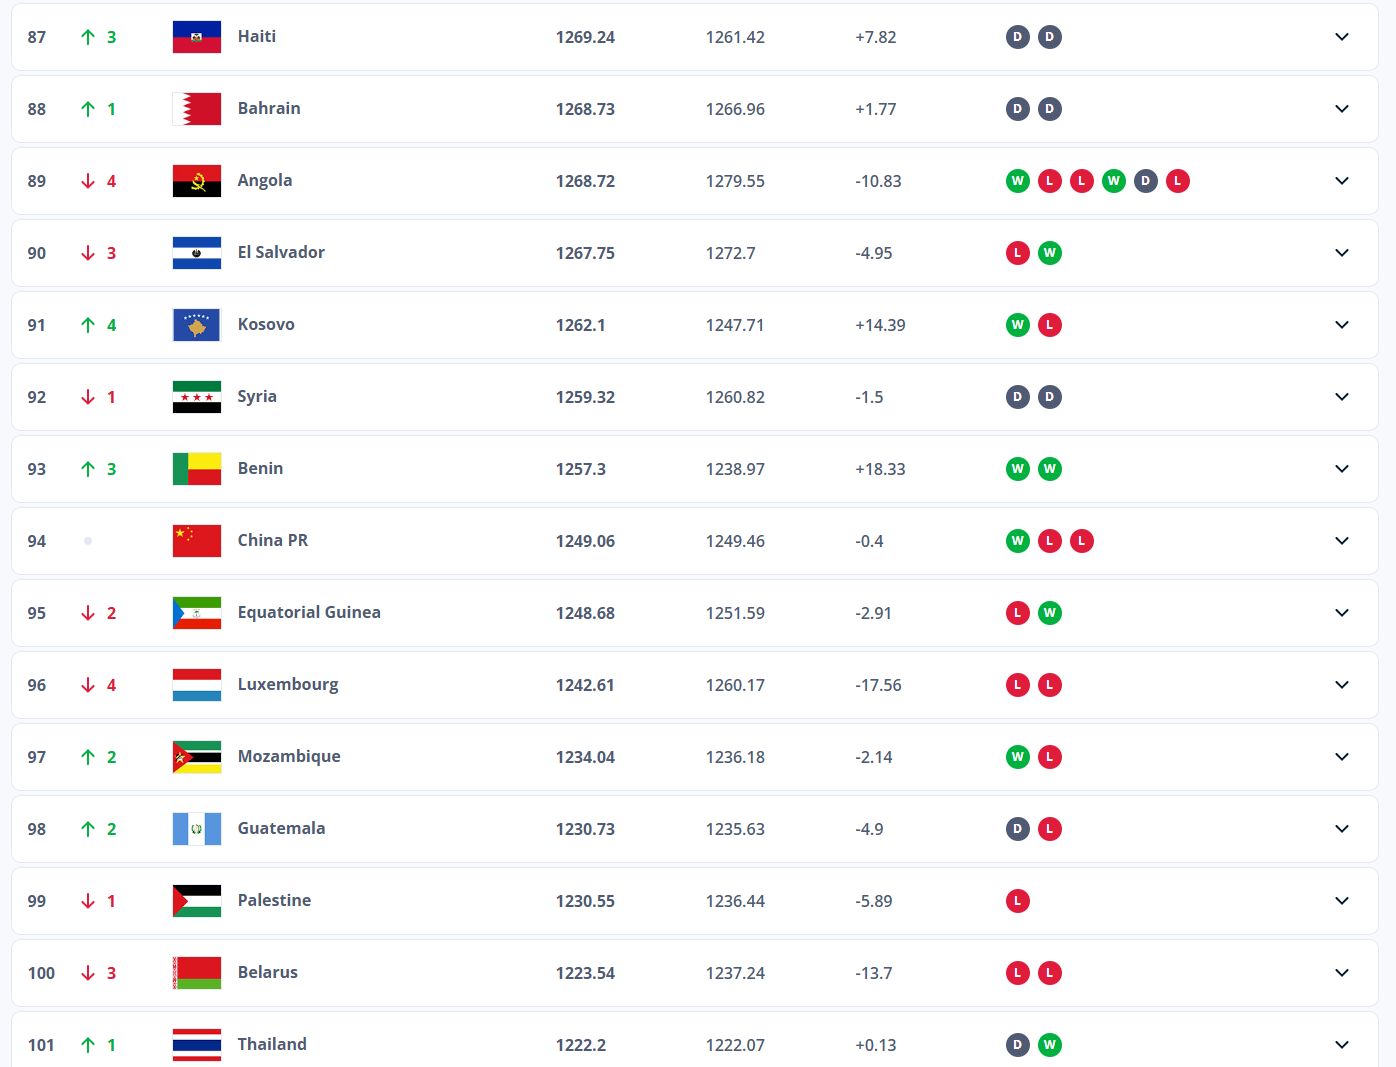Open the El Salvador team link
1396x1067 pixels.
280,252
